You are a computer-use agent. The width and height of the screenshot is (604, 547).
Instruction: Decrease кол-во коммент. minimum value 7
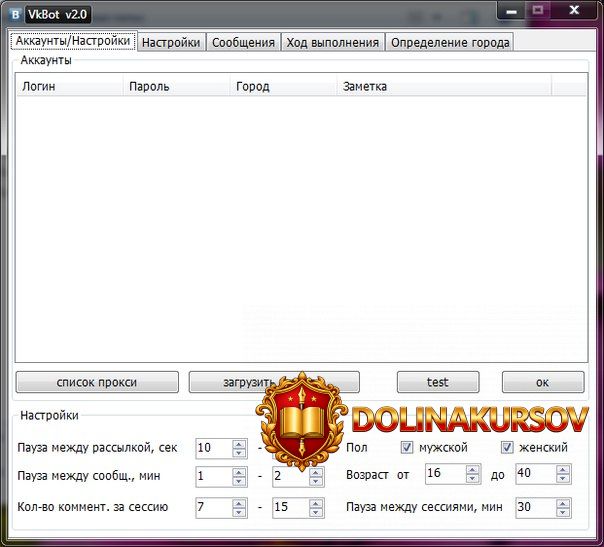(239, 512)
